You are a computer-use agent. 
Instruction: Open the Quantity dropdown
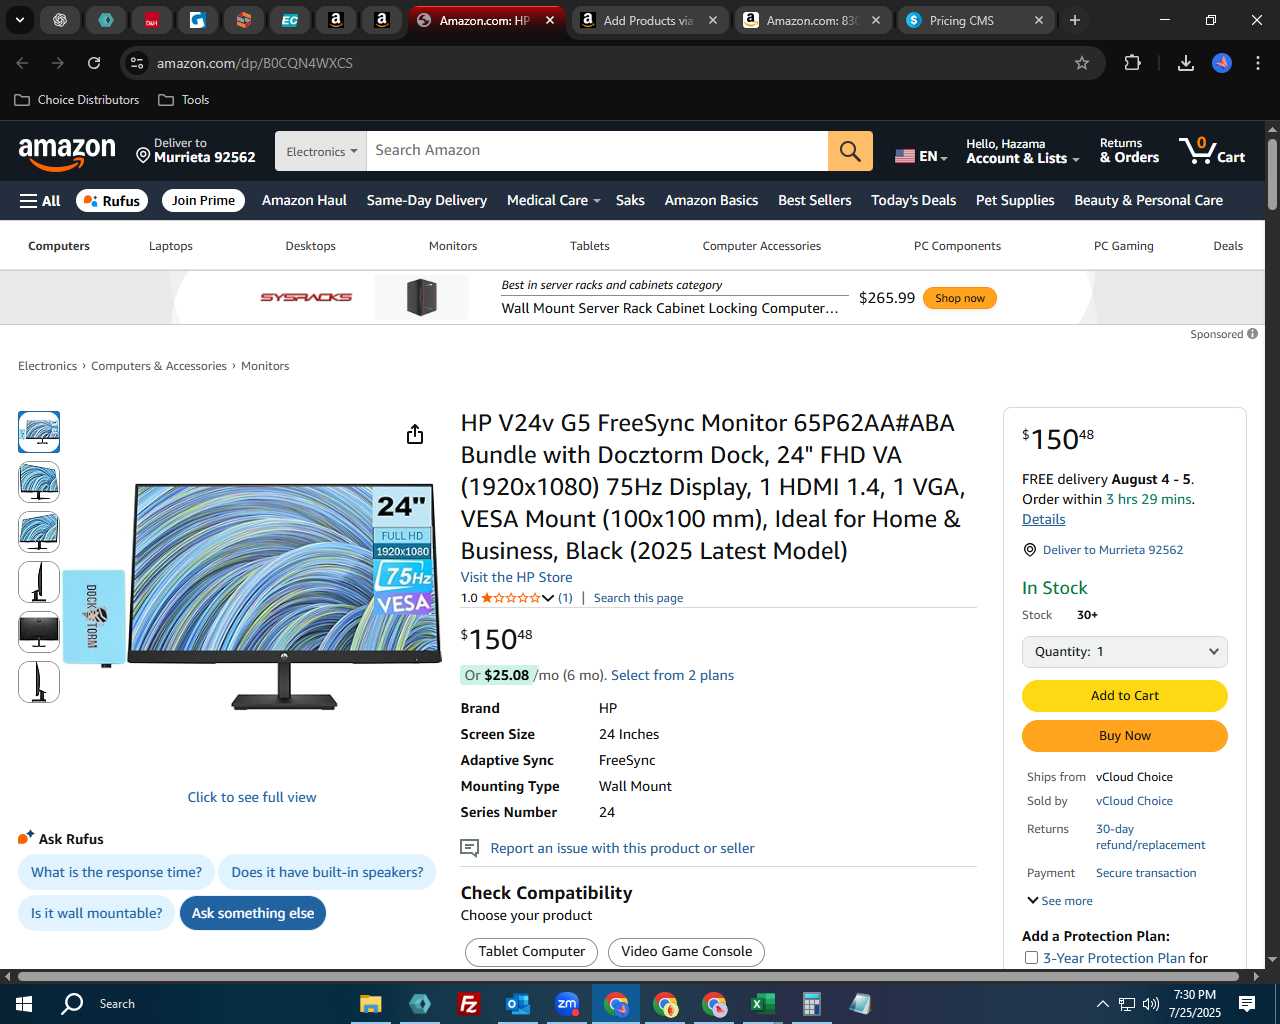pos(1125,652)
